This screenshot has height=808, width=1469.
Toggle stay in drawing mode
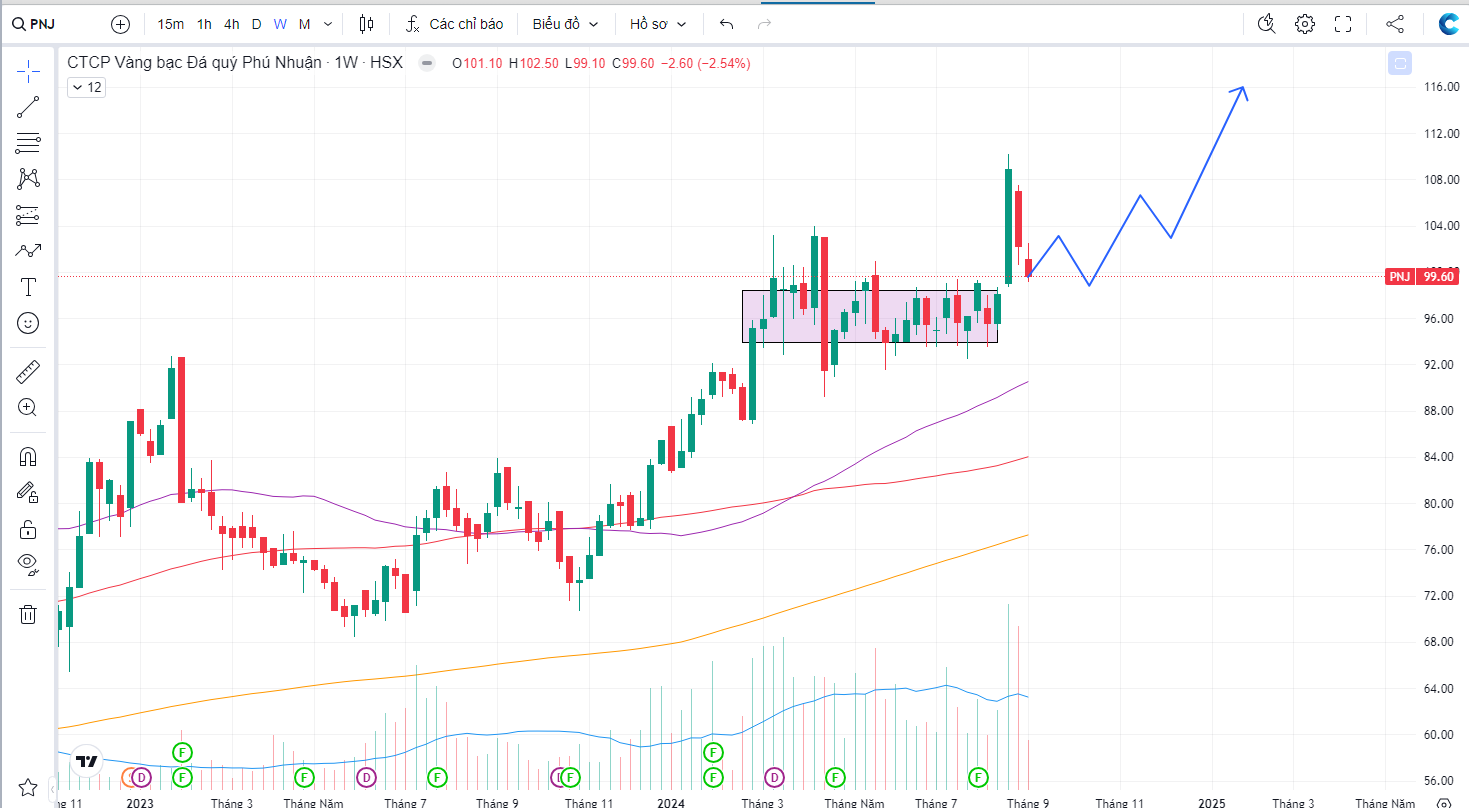click(x=28, y=492)
